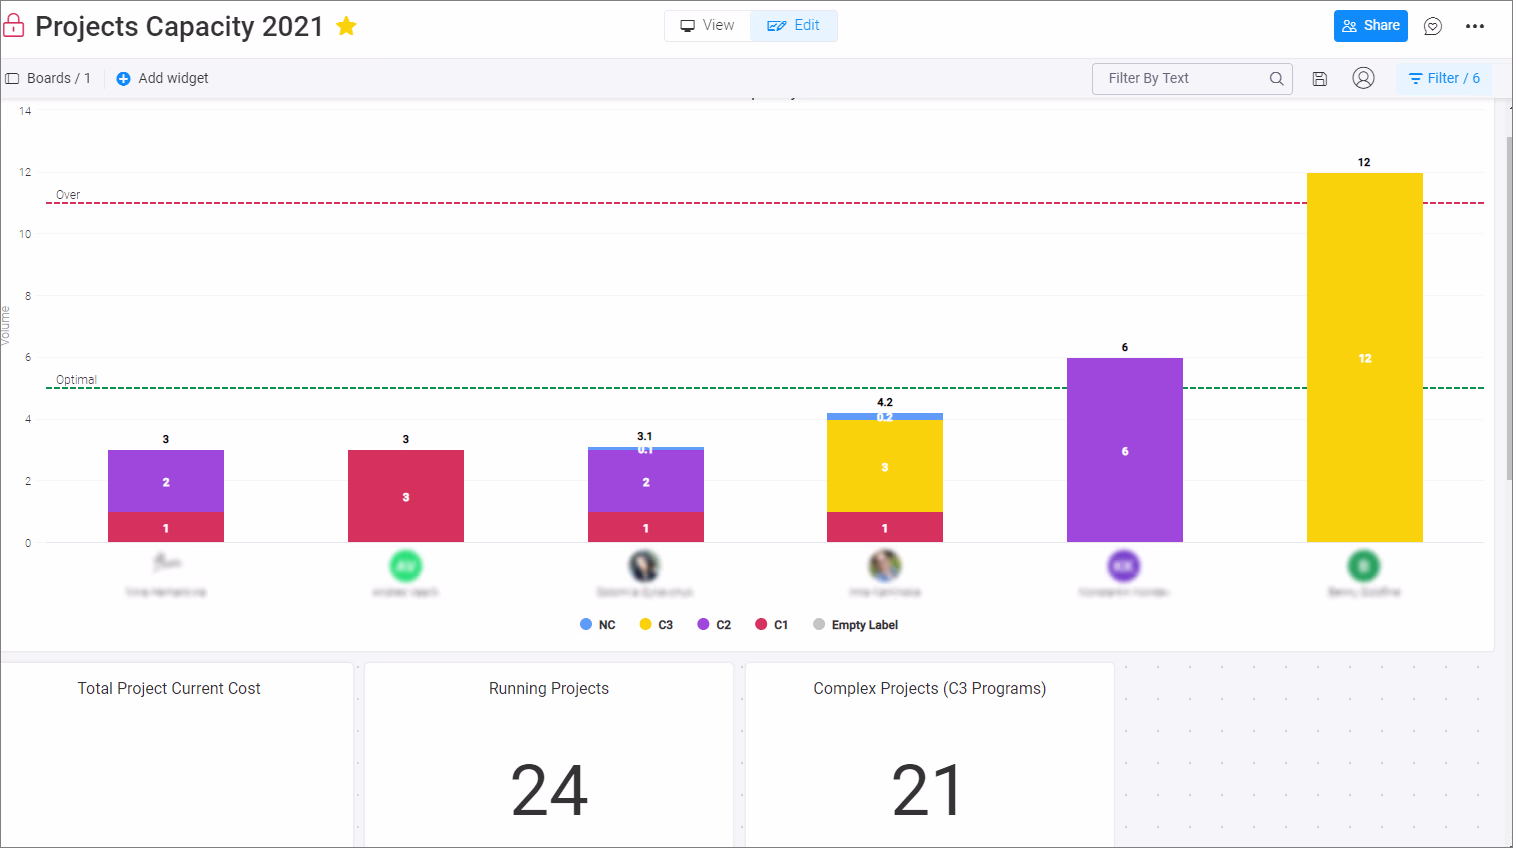Toggle the NC legend item
Viewport: 1513px width, 848px height.
coord(598,624)
